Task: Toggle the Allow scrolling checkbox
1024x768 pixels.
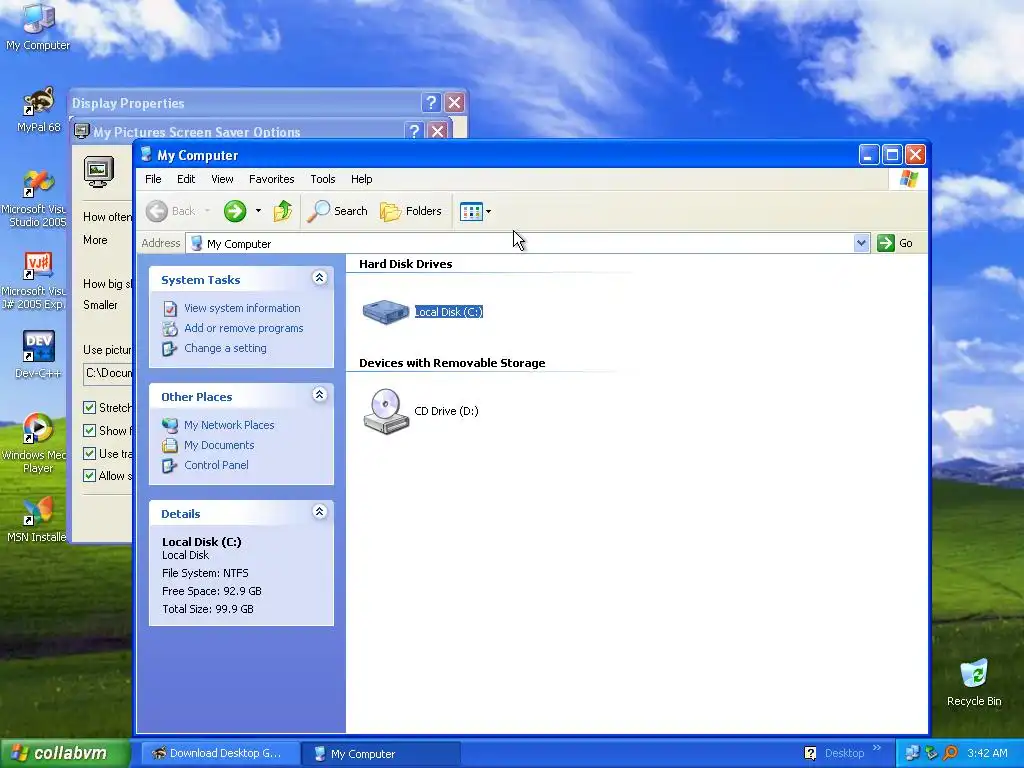Action: (89, 475)
